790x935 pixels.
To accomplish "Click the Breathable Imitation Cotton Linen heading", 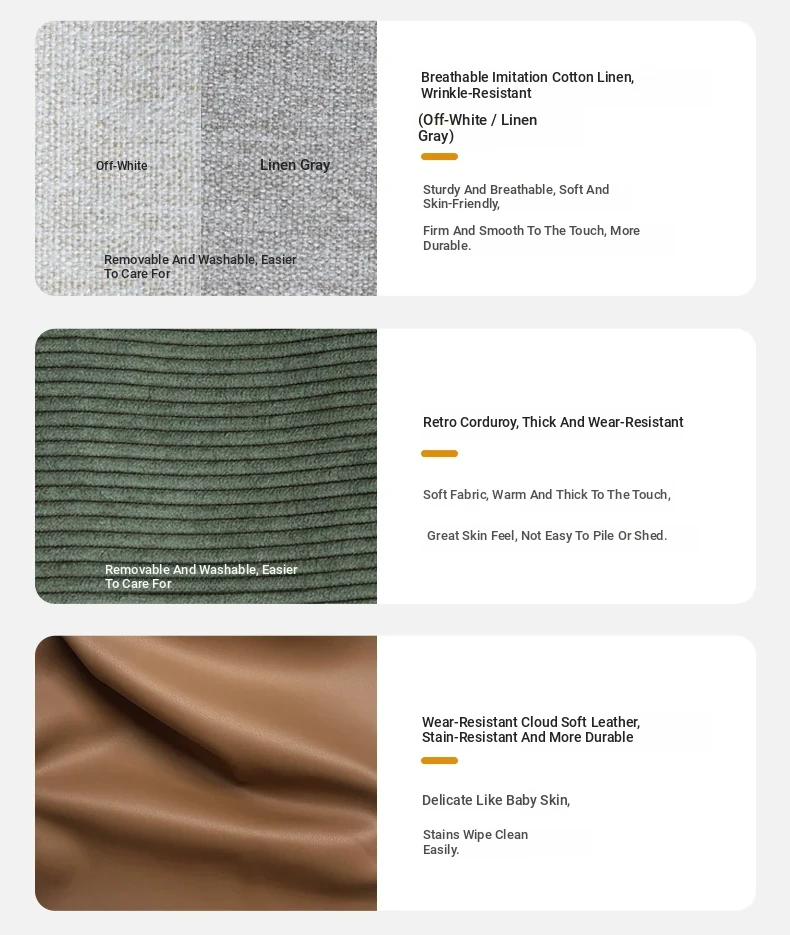I will (x=527, y=85).
